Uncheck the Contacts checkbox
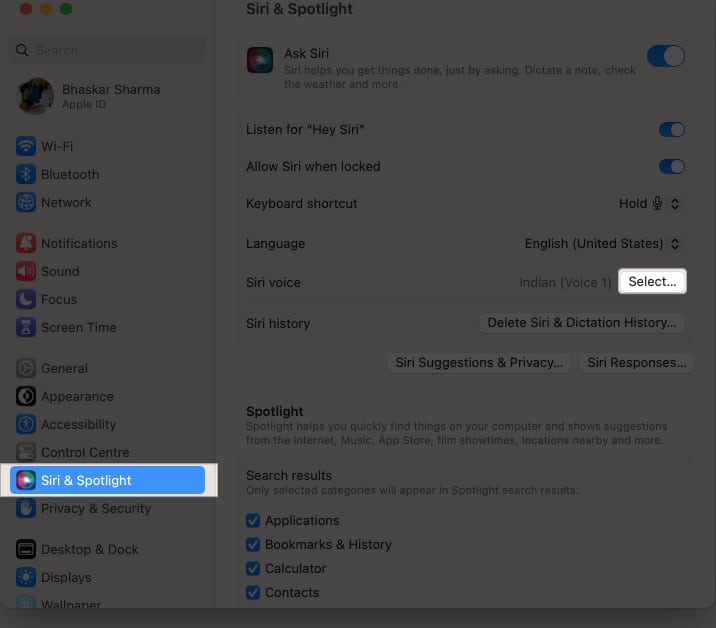The width and height of the screenshot is (716, 628). pos(253,592)
